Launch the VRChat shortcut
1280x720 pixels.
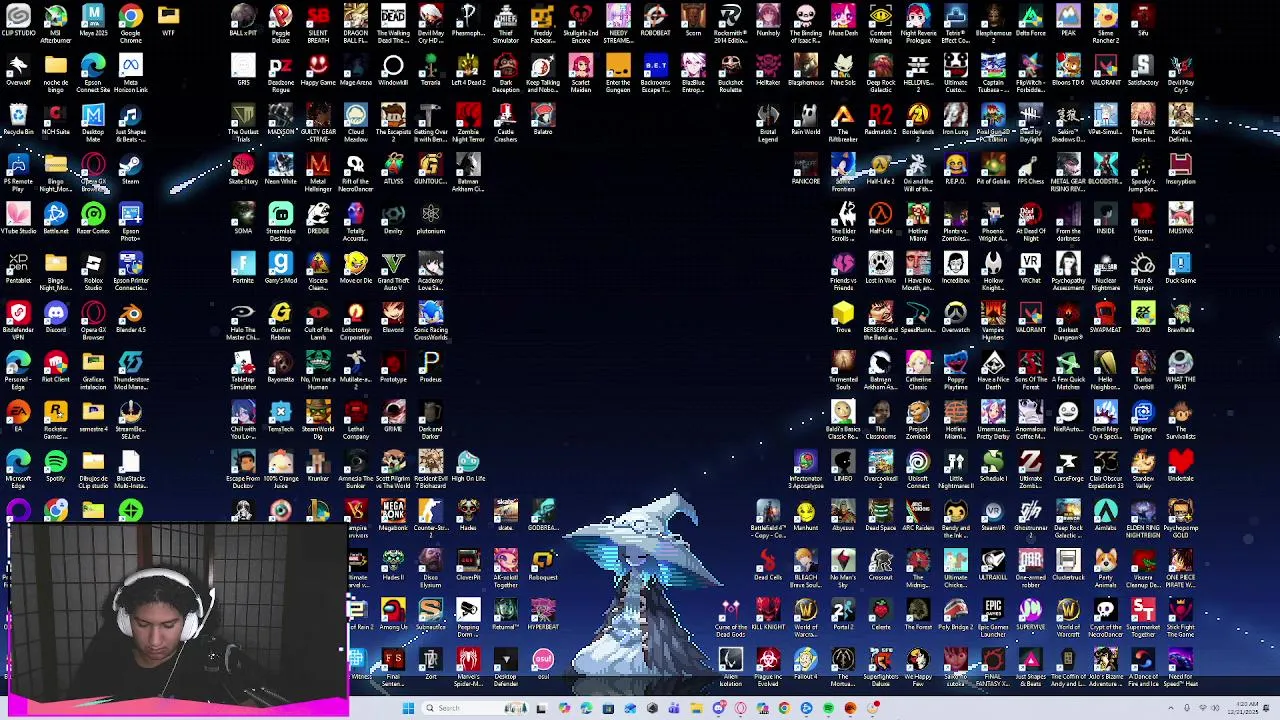[1031, 268]
